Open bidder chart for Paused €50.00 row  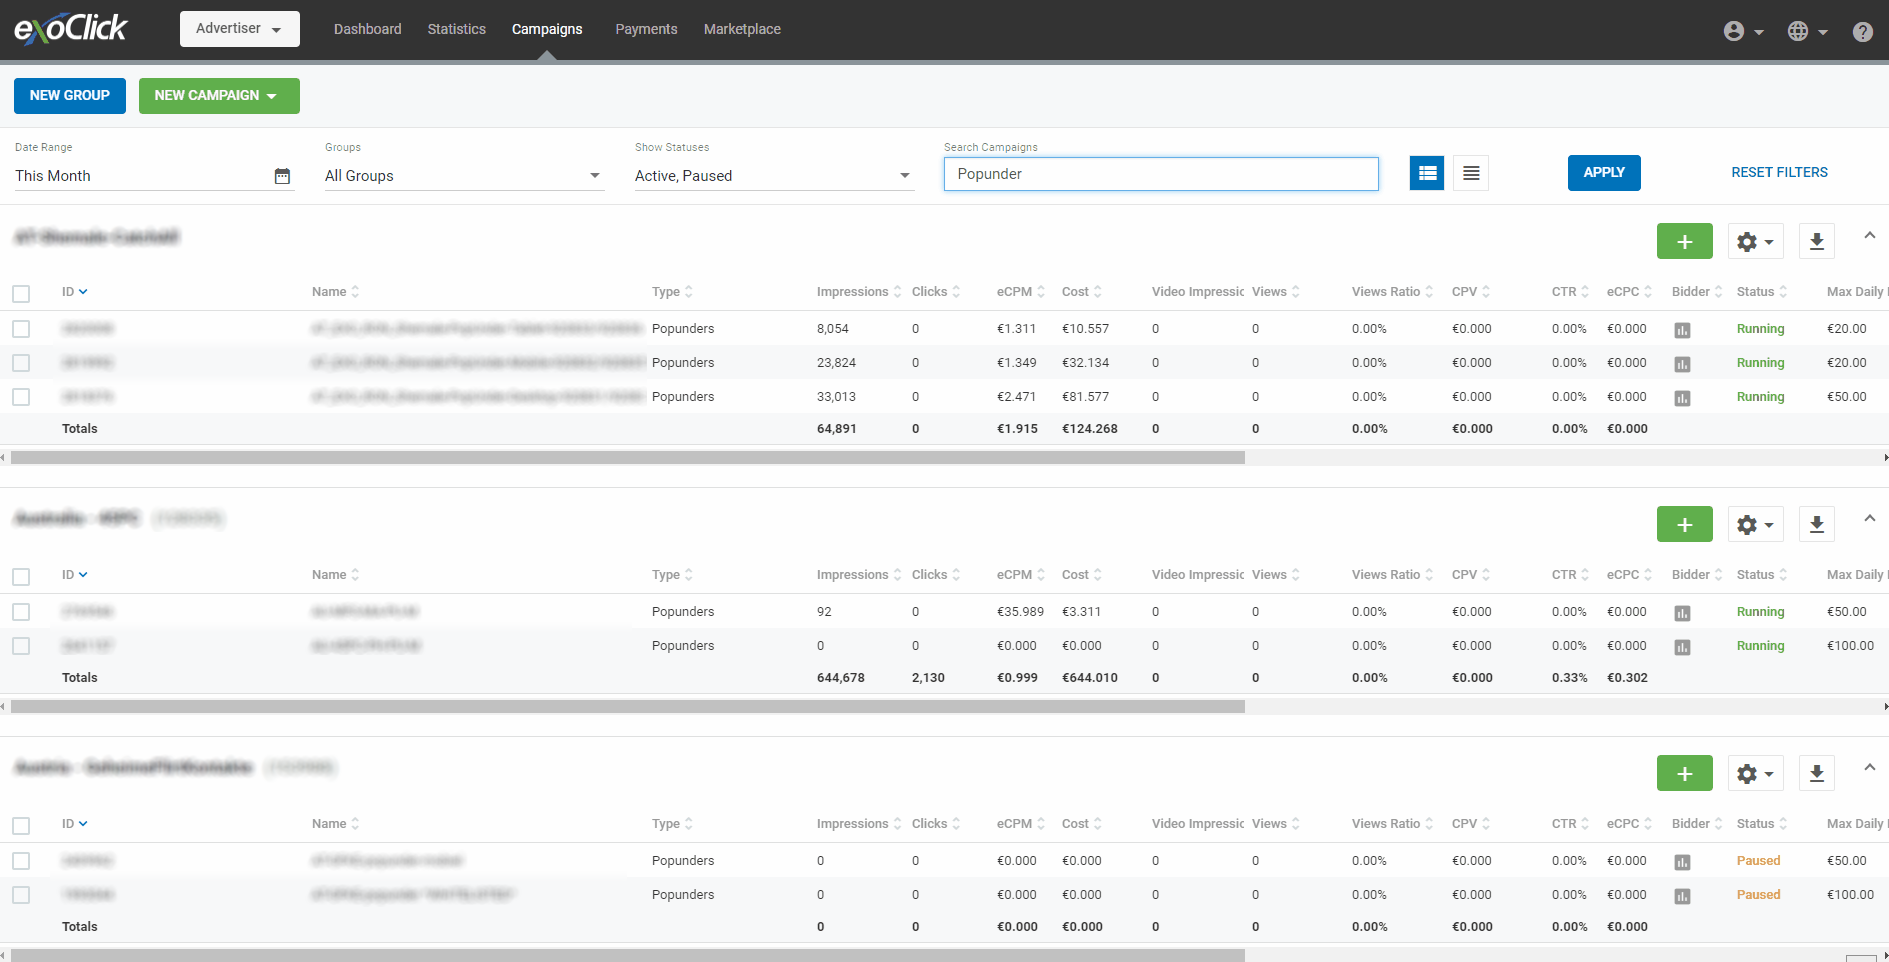(x=1682, y=862)
